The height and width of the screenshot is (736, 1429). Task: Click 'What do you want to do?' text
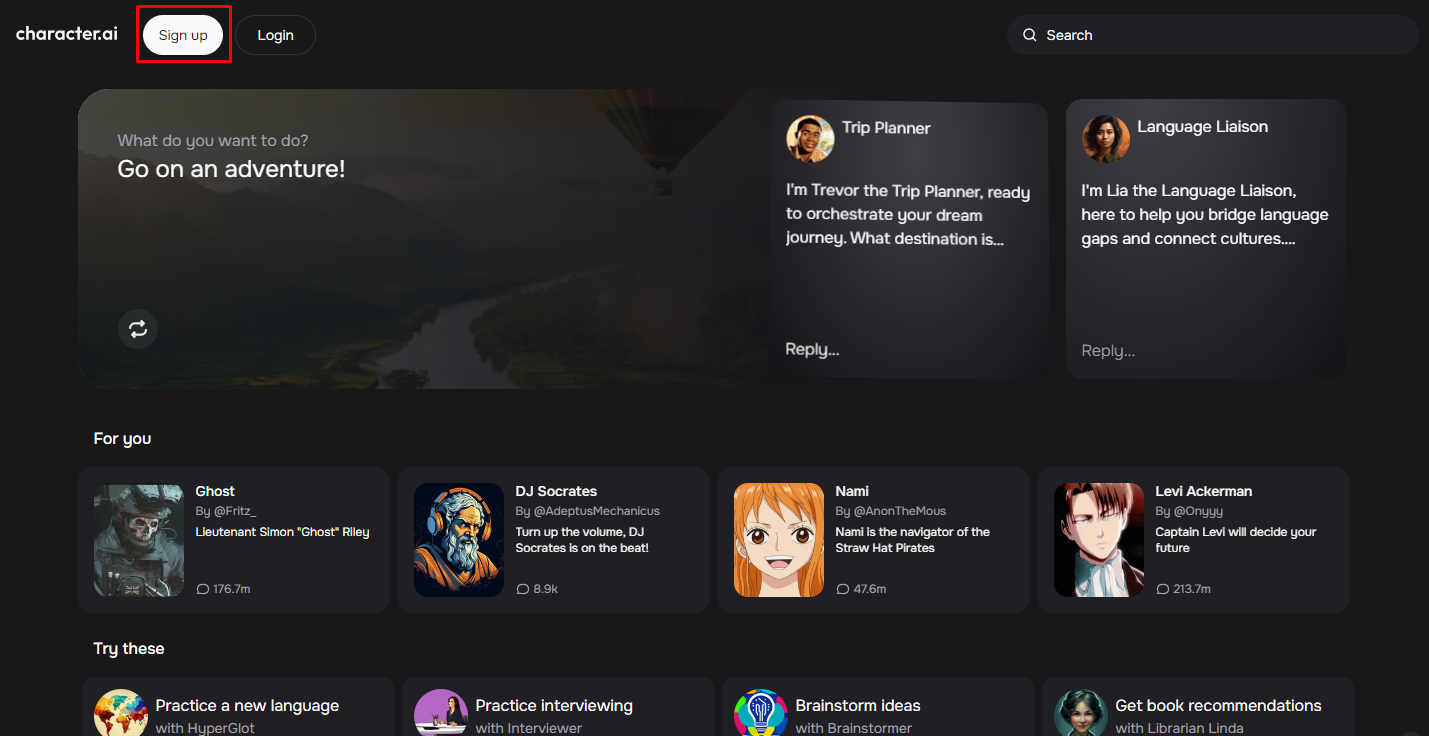coord(213,140)
